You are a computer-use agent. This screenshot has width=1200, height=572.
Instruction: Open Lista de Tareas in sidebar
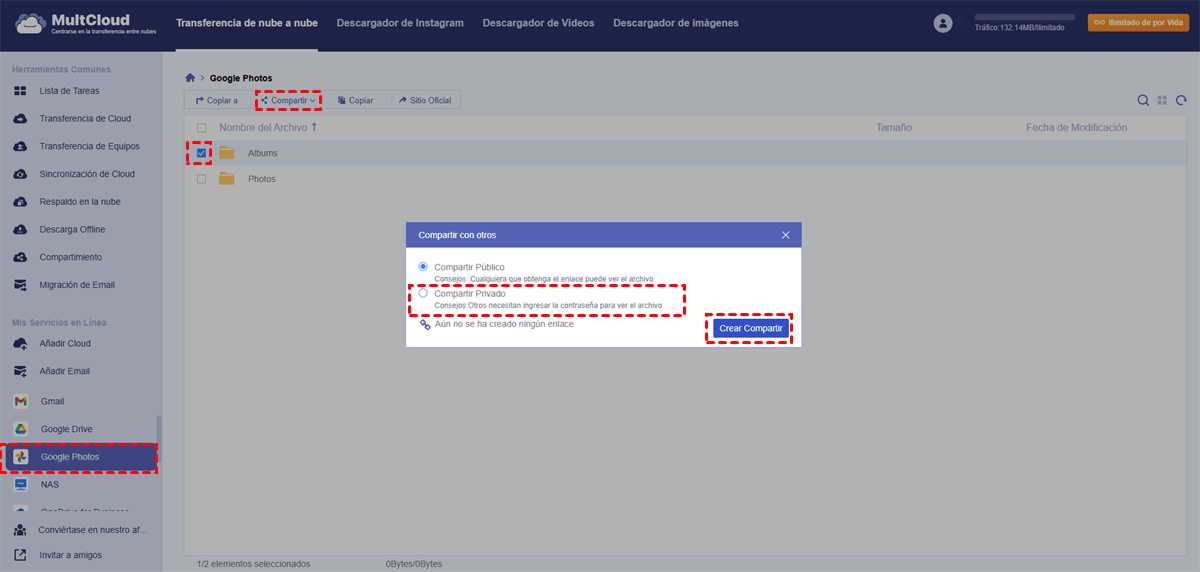pyautogui.click(x=69, y=91)
